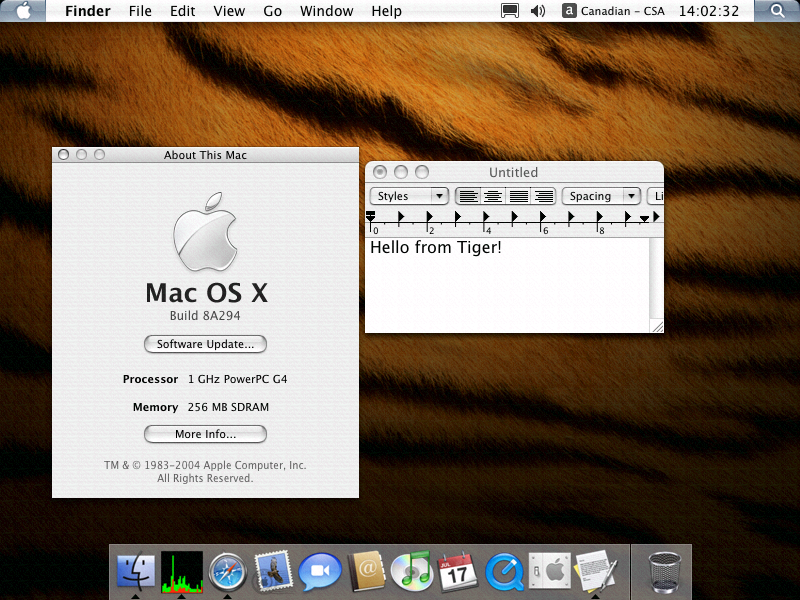Open the File menu
Viewport: 800px width, 600px height.
click(140, 11)
